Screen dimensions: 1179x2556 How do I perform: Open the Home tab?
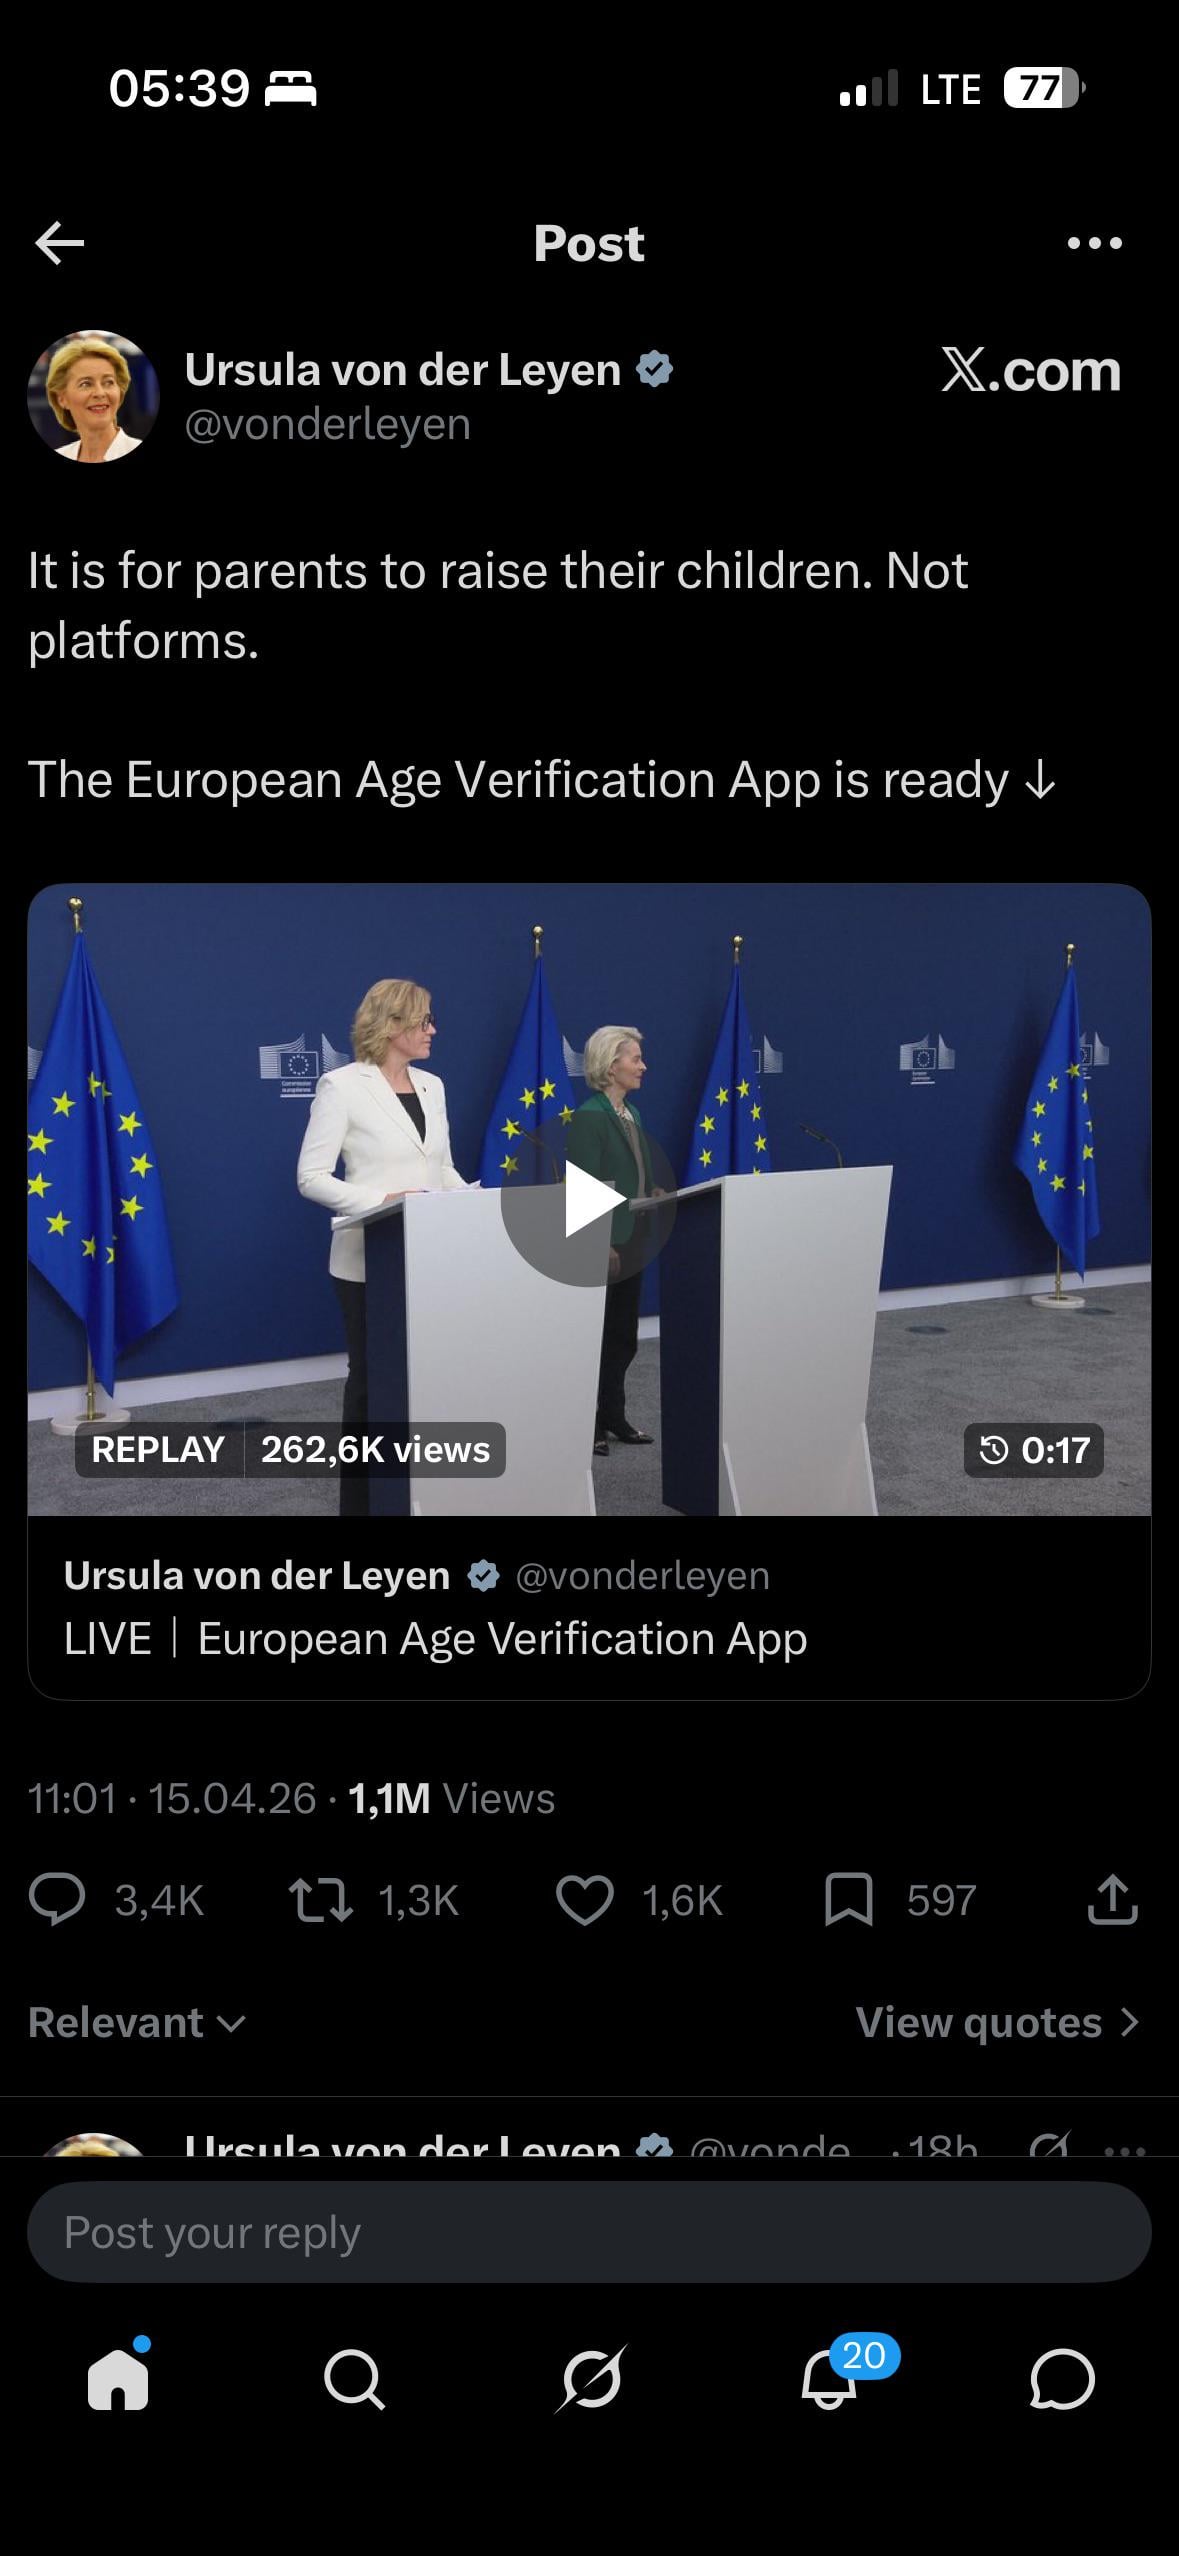click(118, 2379)
